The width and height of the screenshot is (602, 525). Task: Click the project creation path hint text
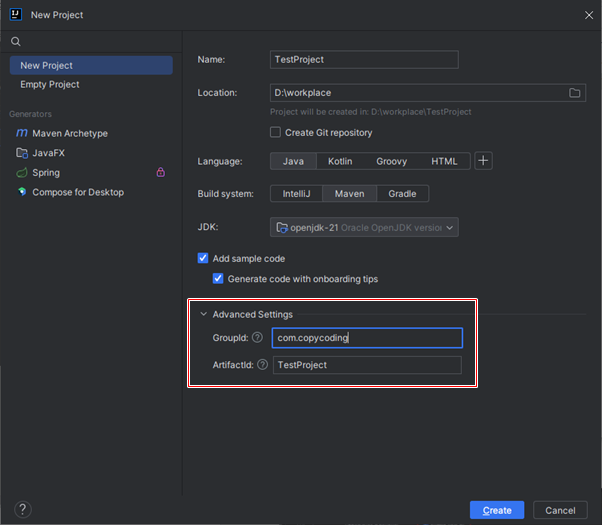[370, 112]
